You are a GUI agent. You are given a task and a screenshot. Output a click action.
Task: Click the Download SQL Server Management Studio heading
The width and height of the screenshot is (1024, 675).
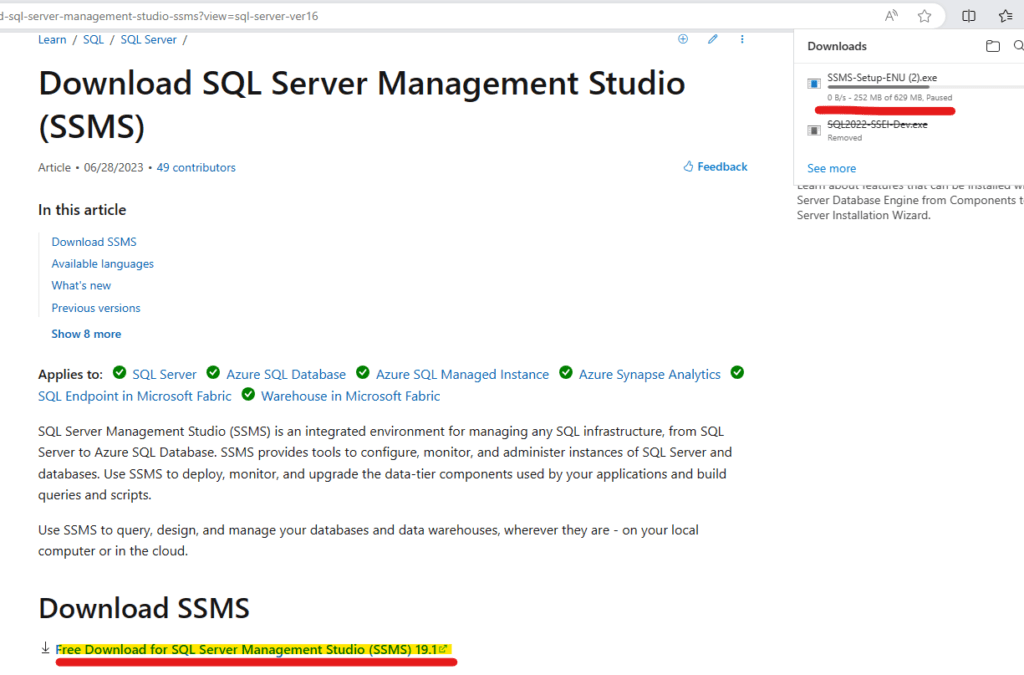click(361, 104)
